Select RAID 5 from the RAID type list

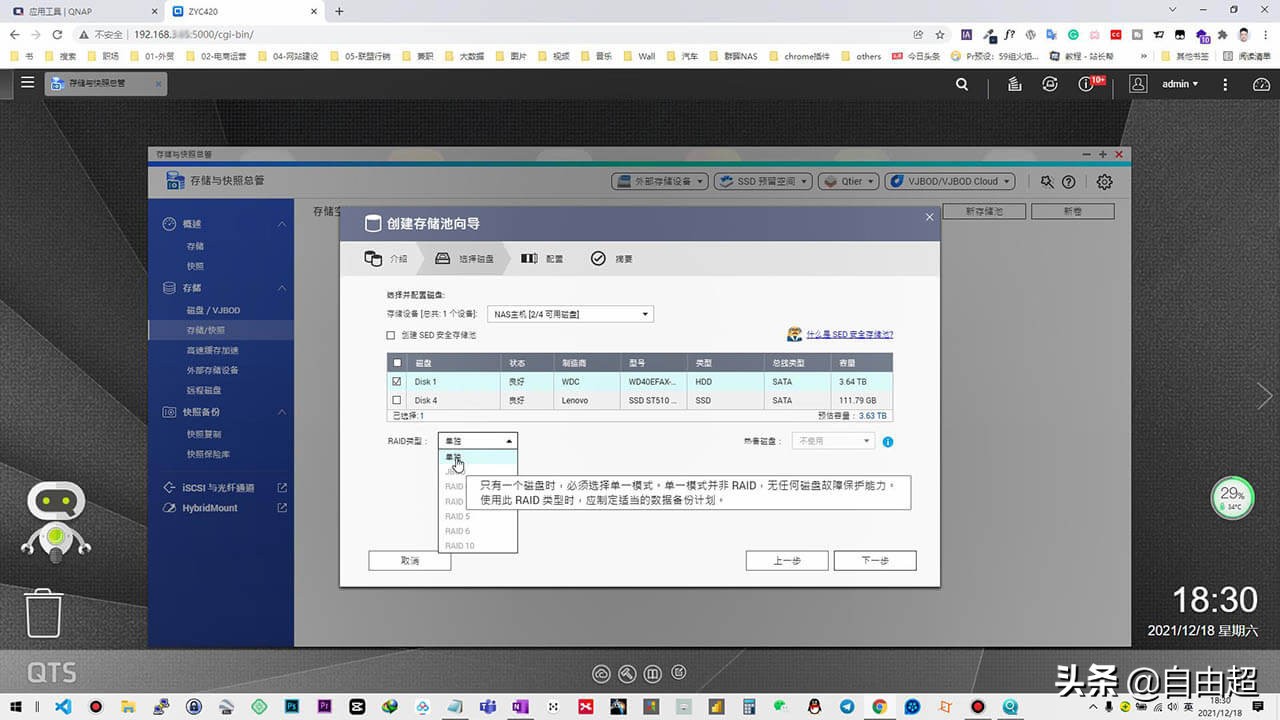pos(457,516)
